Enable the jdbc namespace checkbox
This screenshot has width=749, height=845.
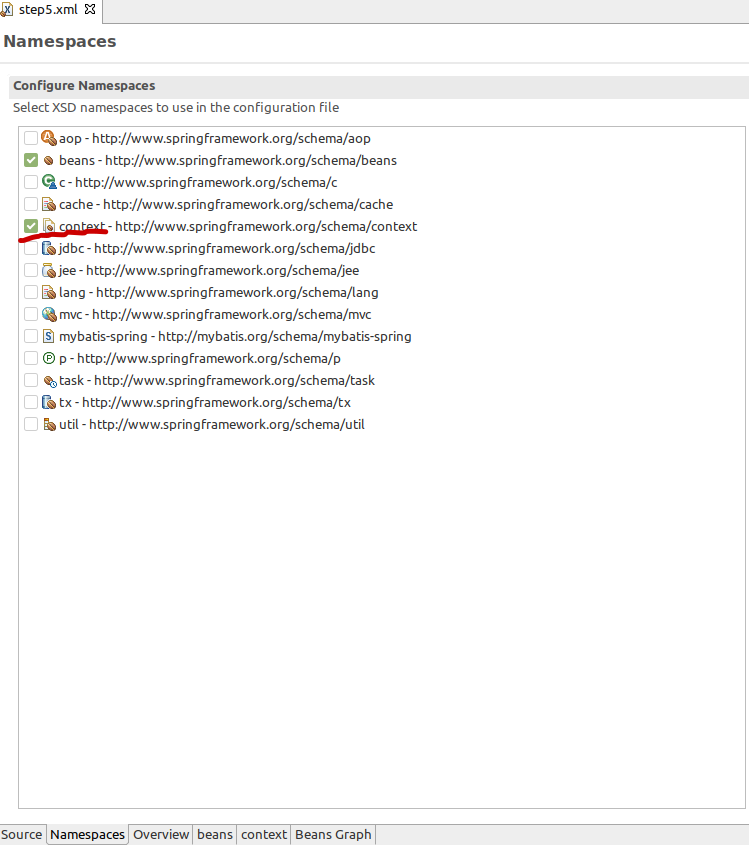31,248
